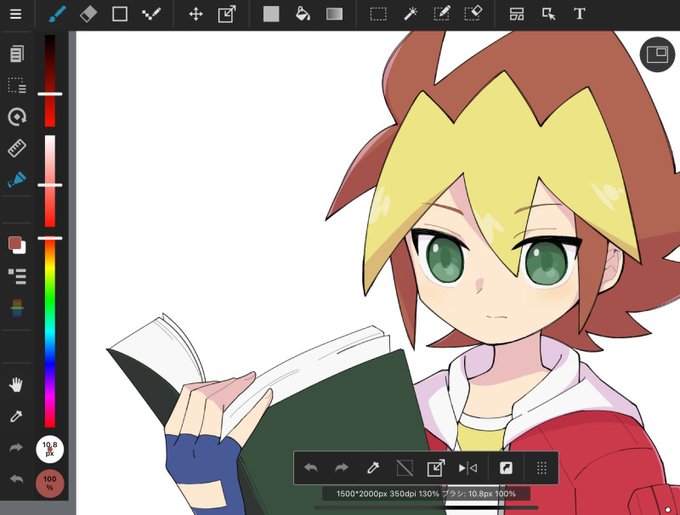Screen dimensions: 680x515
Task: Click redo in floating shortcut bar
Action: (x=342, y=468)
